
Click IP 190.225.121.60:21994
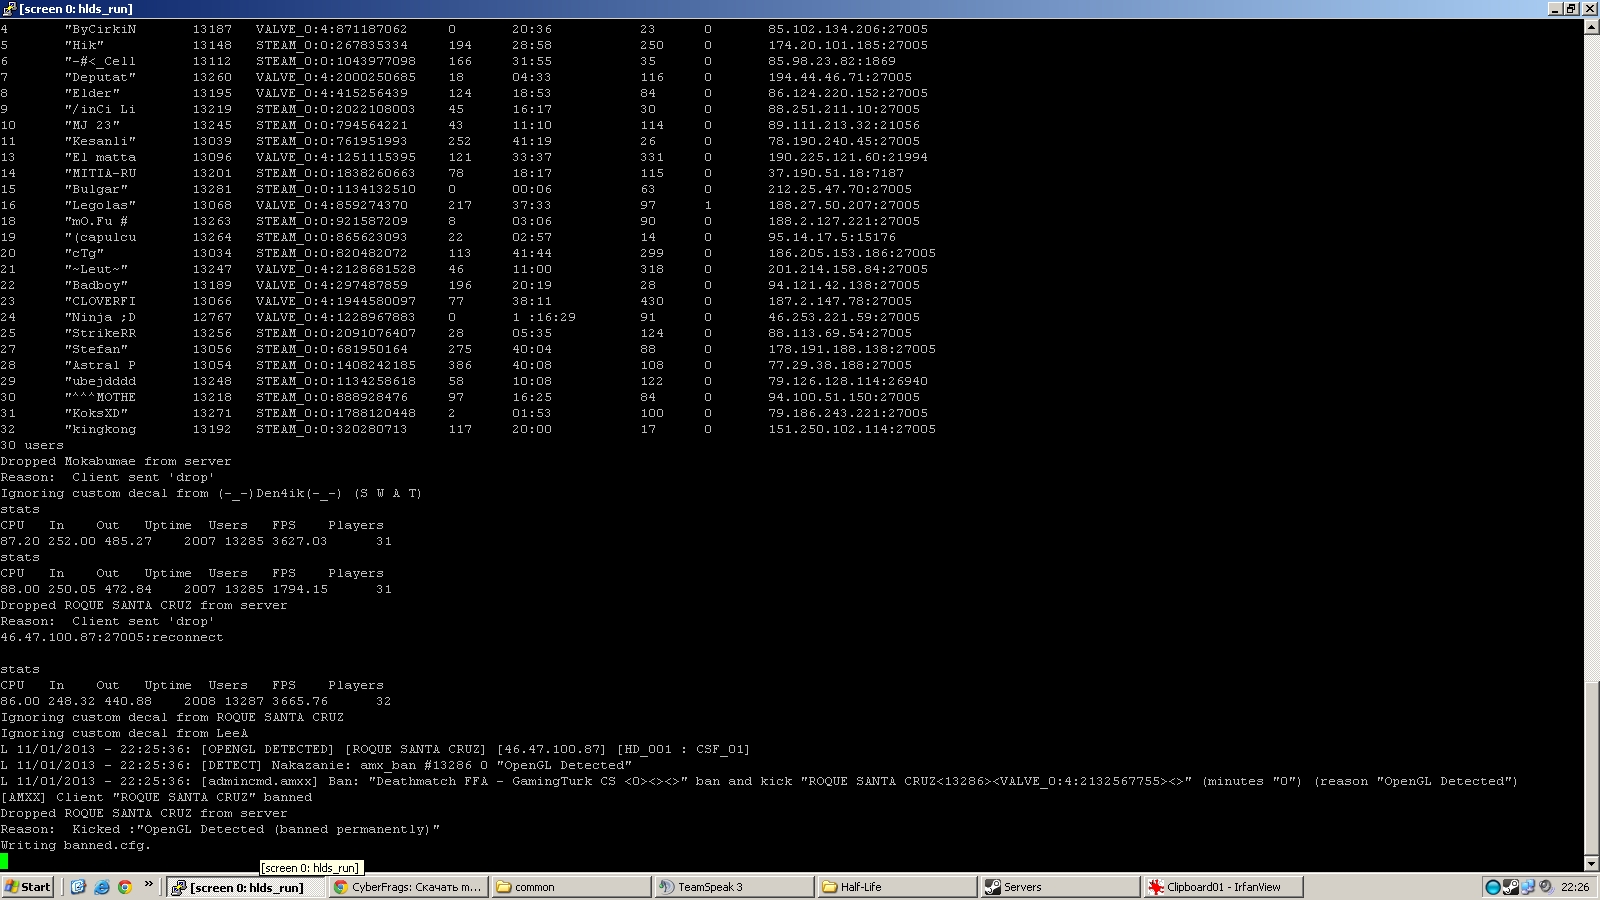click(x=848, y=157)
